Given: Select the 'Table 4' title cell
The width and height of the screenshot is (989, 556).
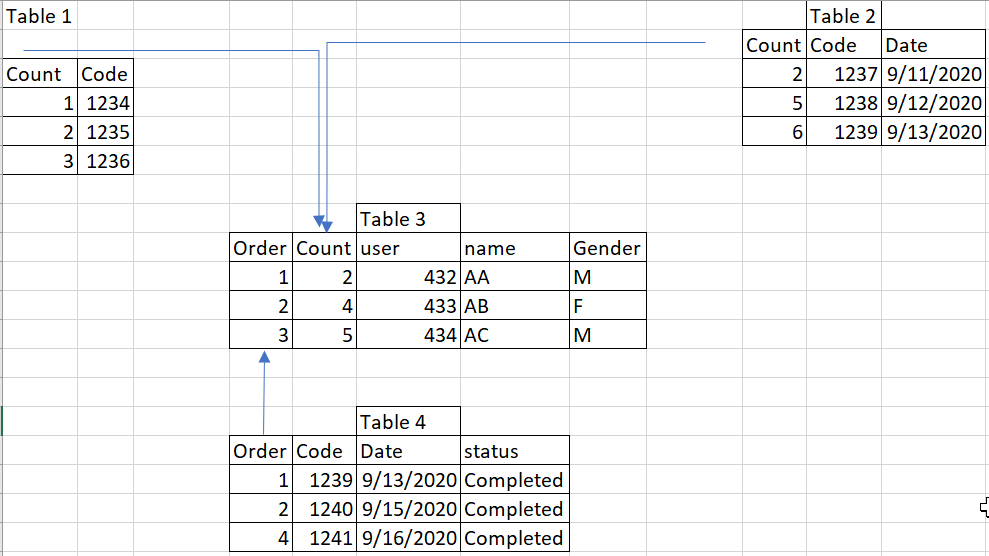Looking at the screenshot, I should point(408,422).
